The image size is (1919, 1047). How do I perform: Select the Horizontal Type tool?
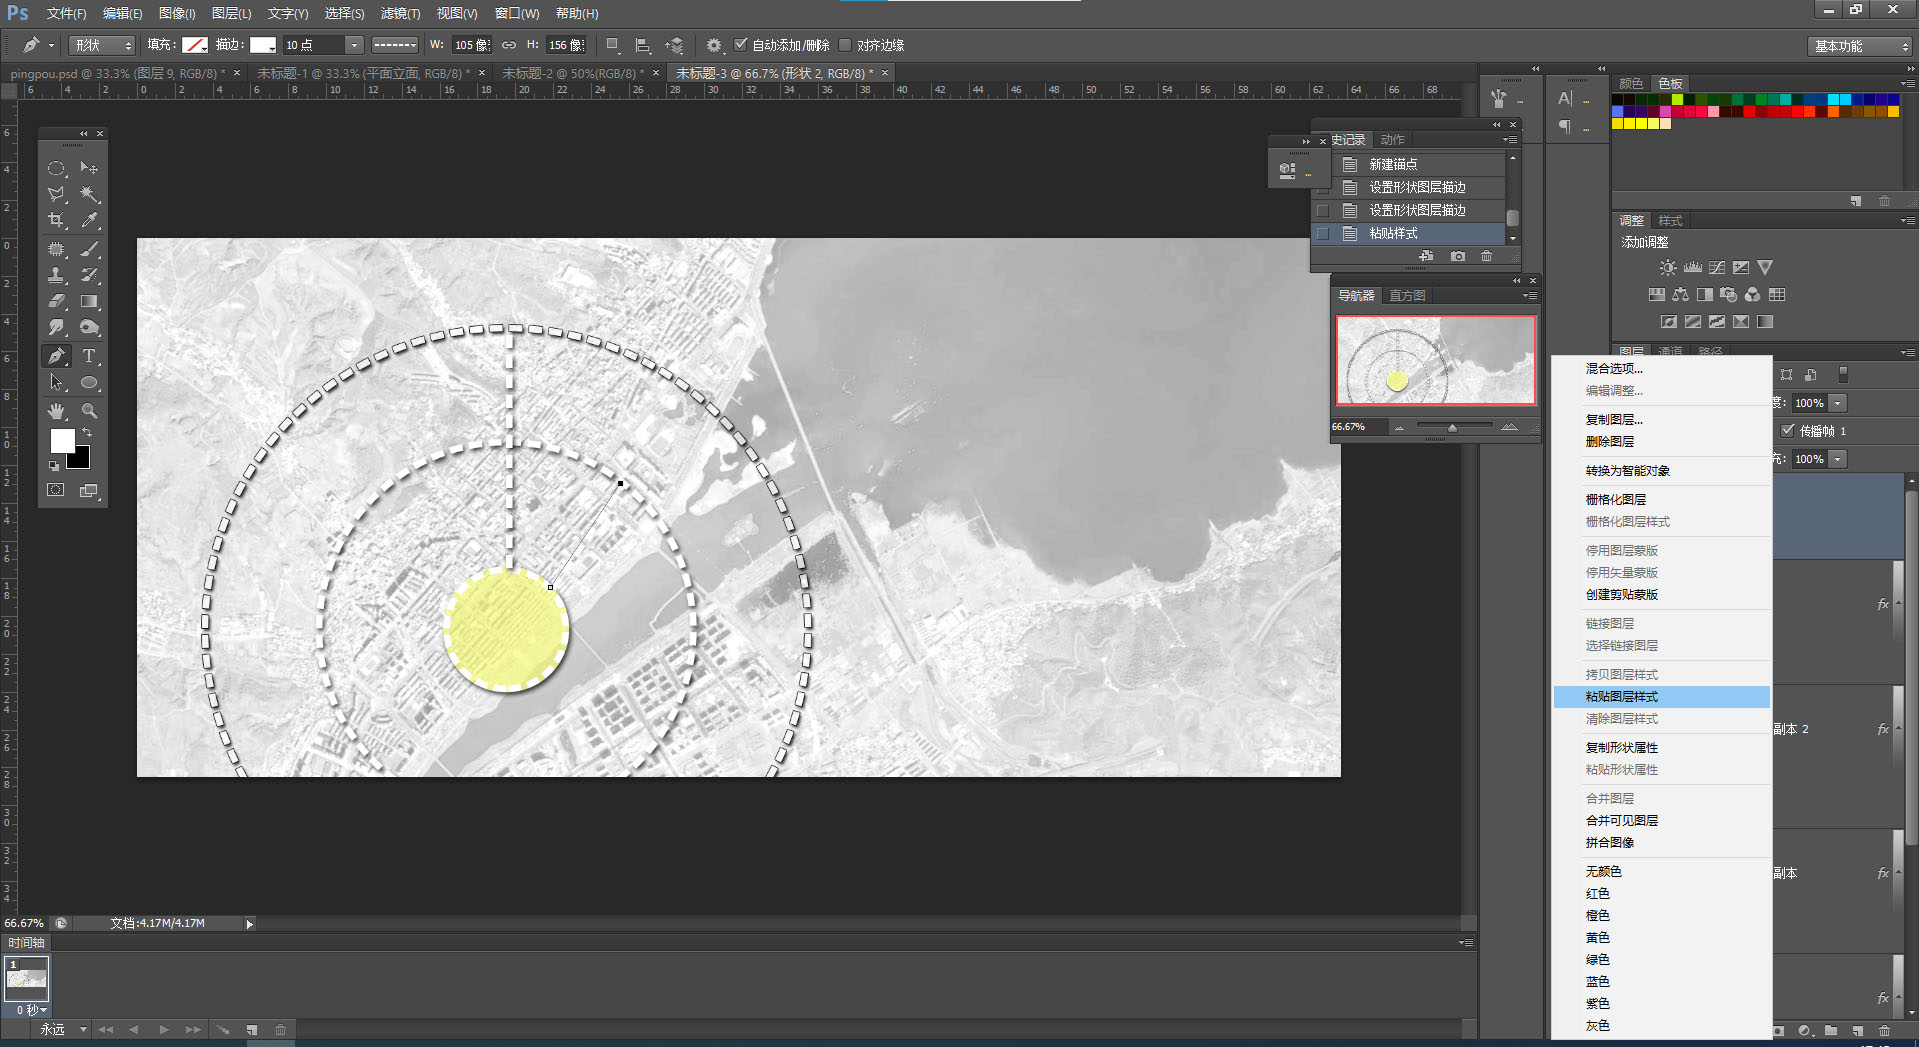coord(89,356)
